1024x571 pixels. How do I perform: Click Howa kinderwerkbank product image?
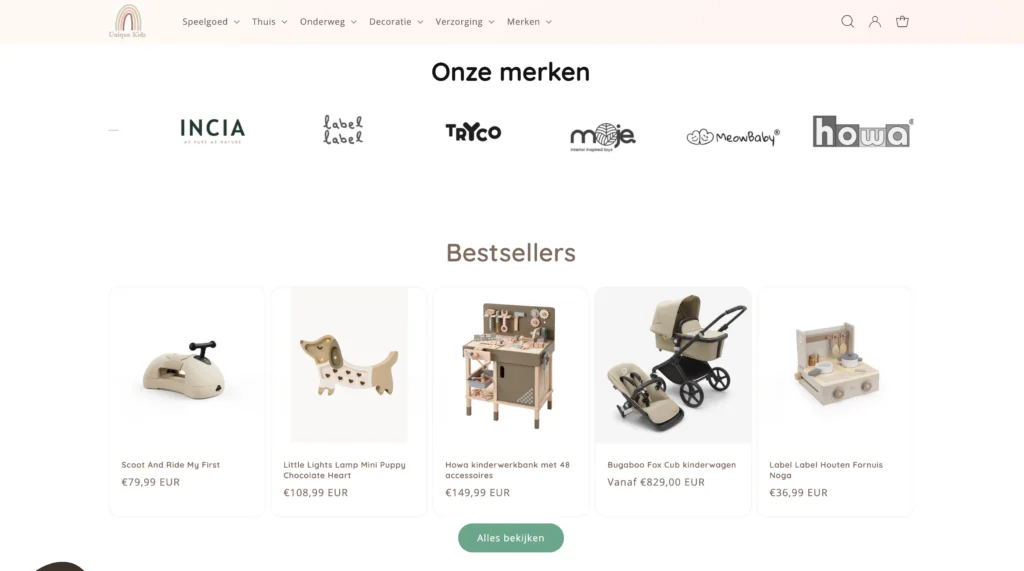511,365
